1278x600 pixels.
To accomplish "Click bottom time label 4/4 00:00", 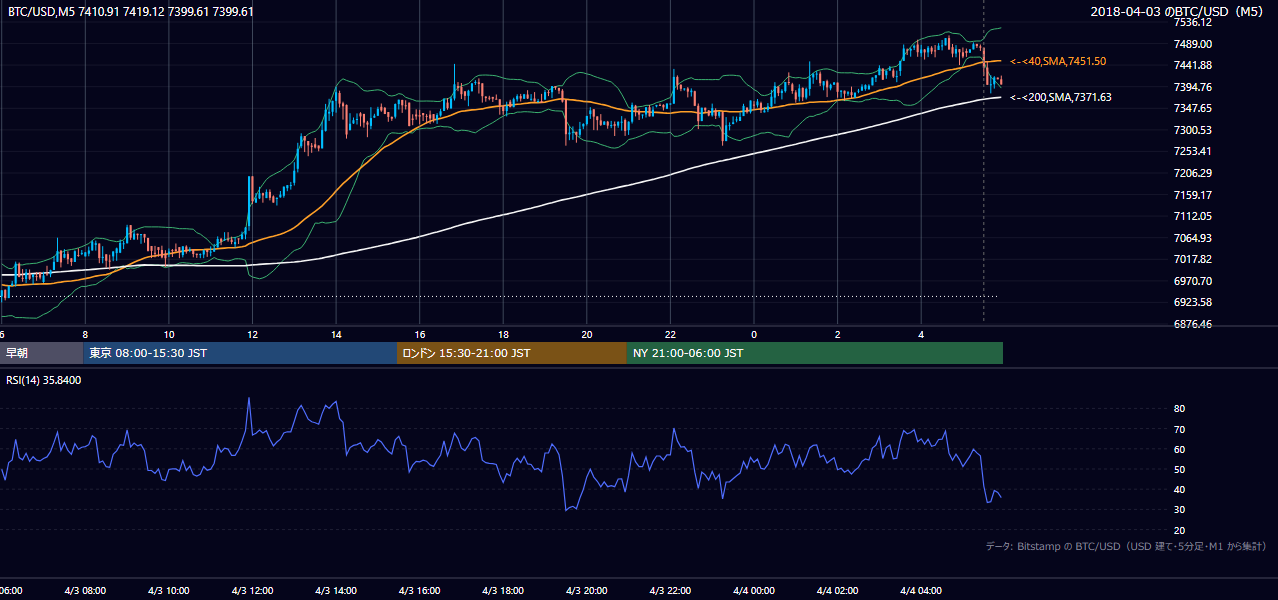I will coord(754,590).
